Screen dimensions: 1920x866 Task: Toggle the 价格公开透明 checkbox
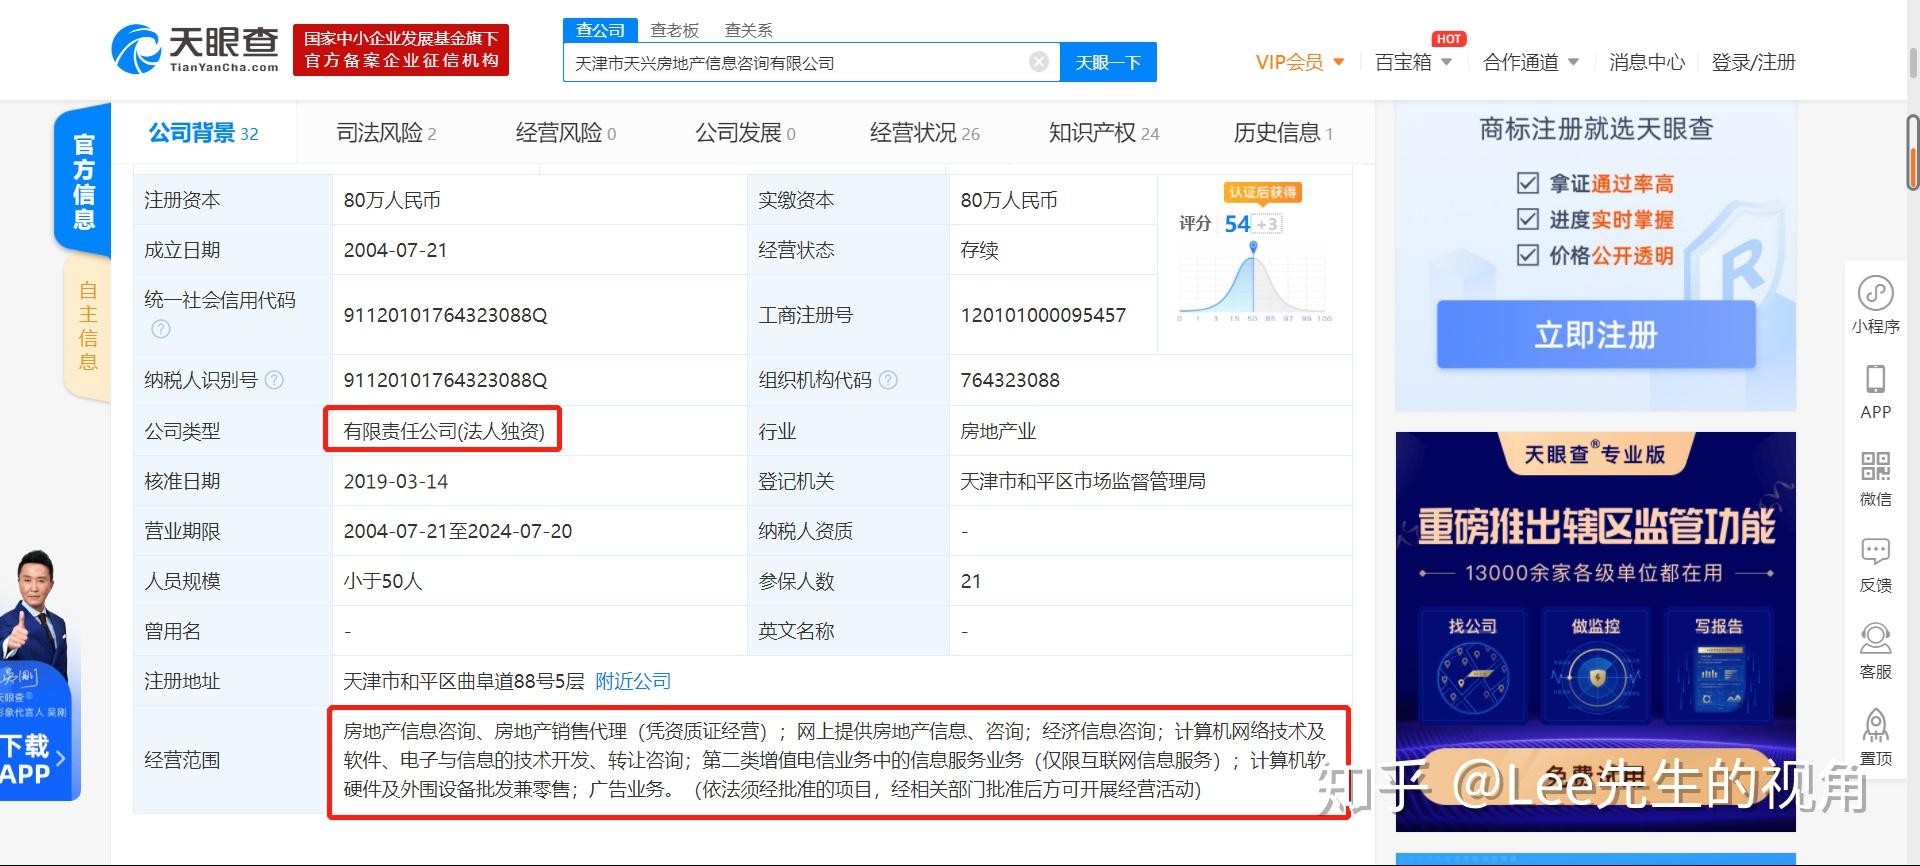click(1527, 255)
